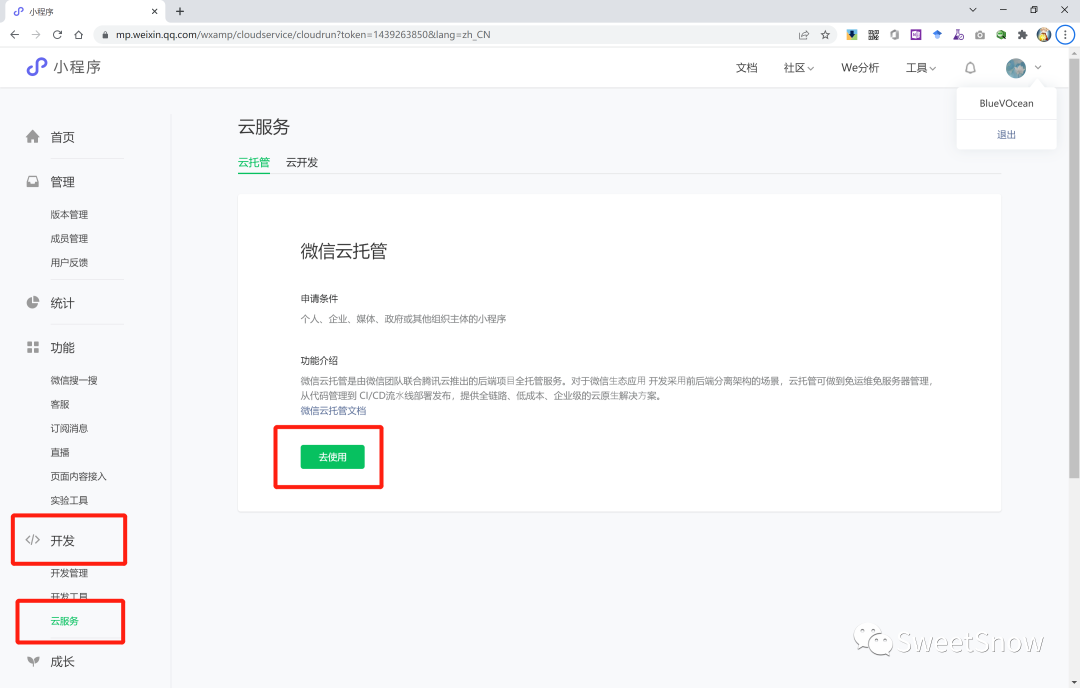Open 成员管理 in the sidebar
The width and height of the screenshot is (1080, 688).
click(69, 238)
